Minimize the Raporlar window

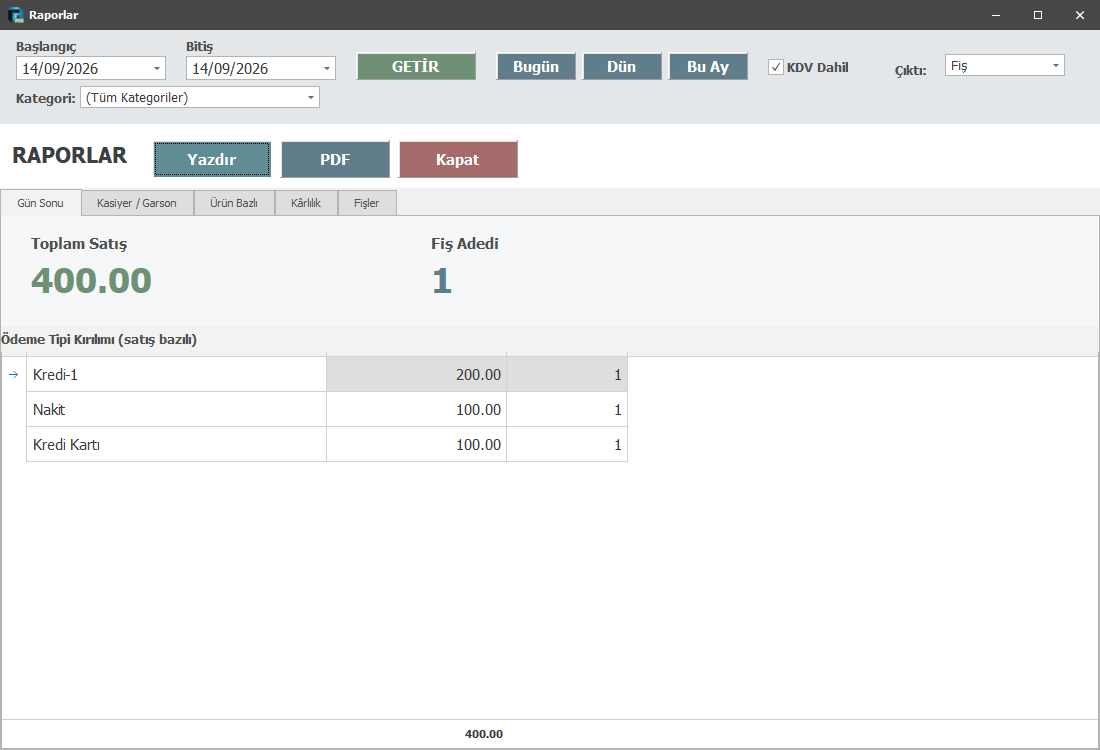(x=995, y=15)
